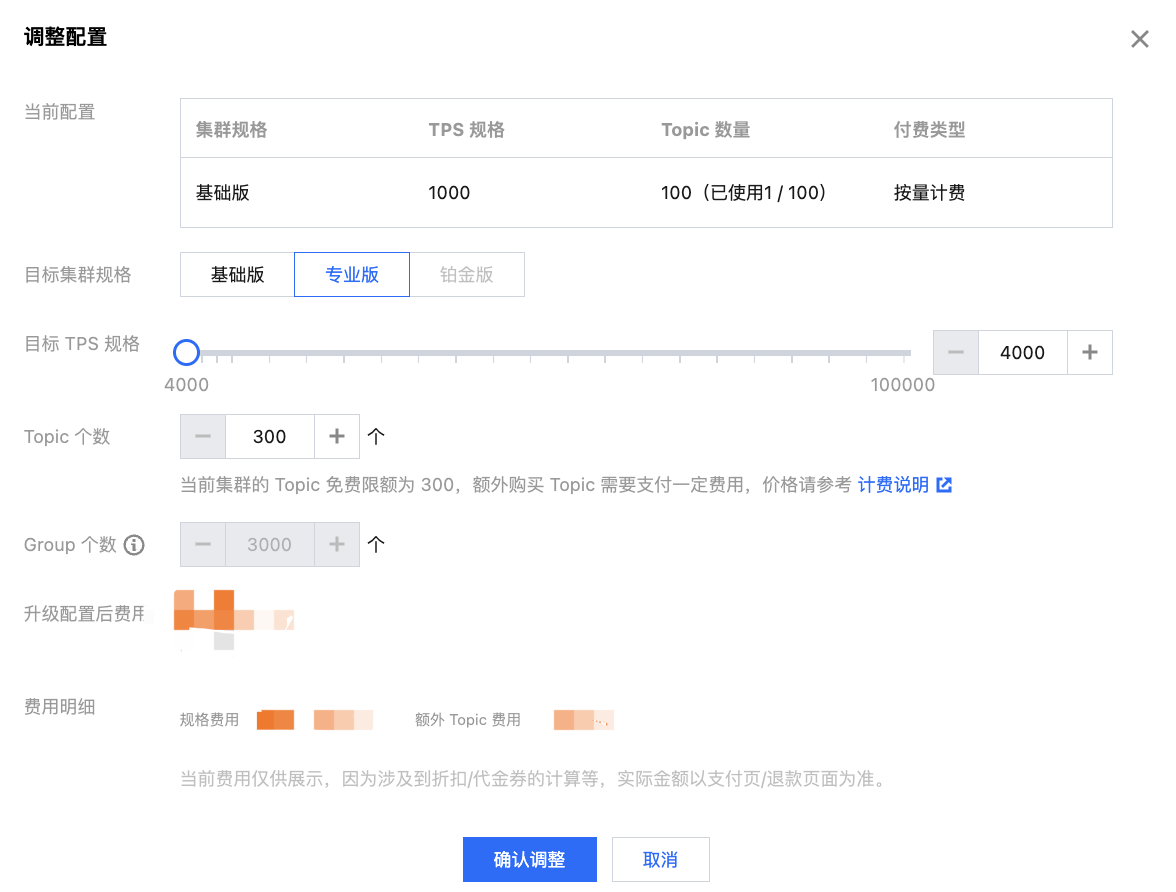Click info icon next to Group 个数
This screenshot has width=1176, height=892.
coord(134,545)
